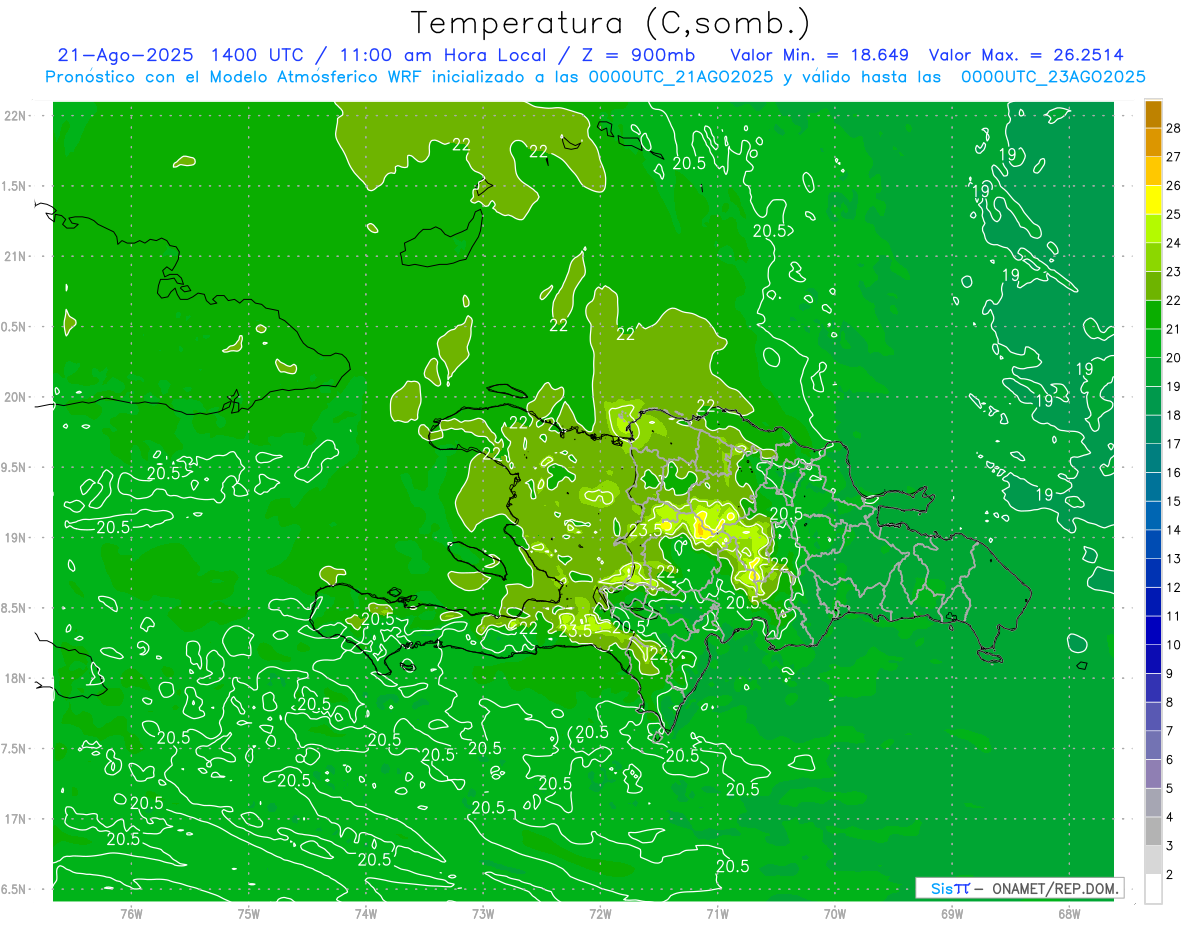
Task: Click the '73W' longitude axis label
Action: tap(483, 913)
